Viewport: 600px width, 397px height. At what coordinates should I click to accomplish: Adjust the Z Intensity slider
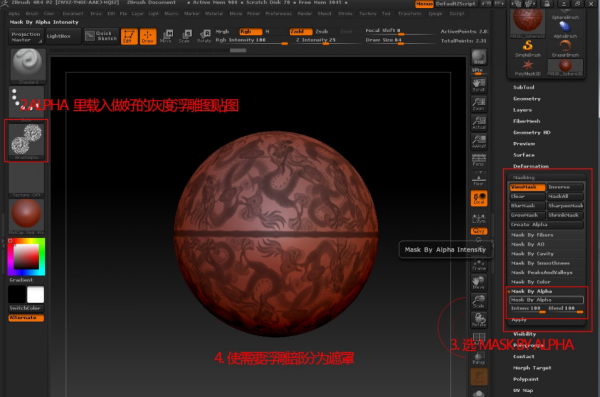tap(325, 41)
